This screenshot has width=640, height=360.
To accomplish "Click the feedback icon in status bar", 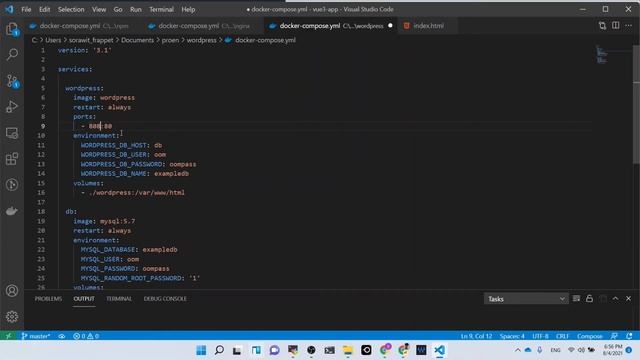I will [x=614, y=336].
